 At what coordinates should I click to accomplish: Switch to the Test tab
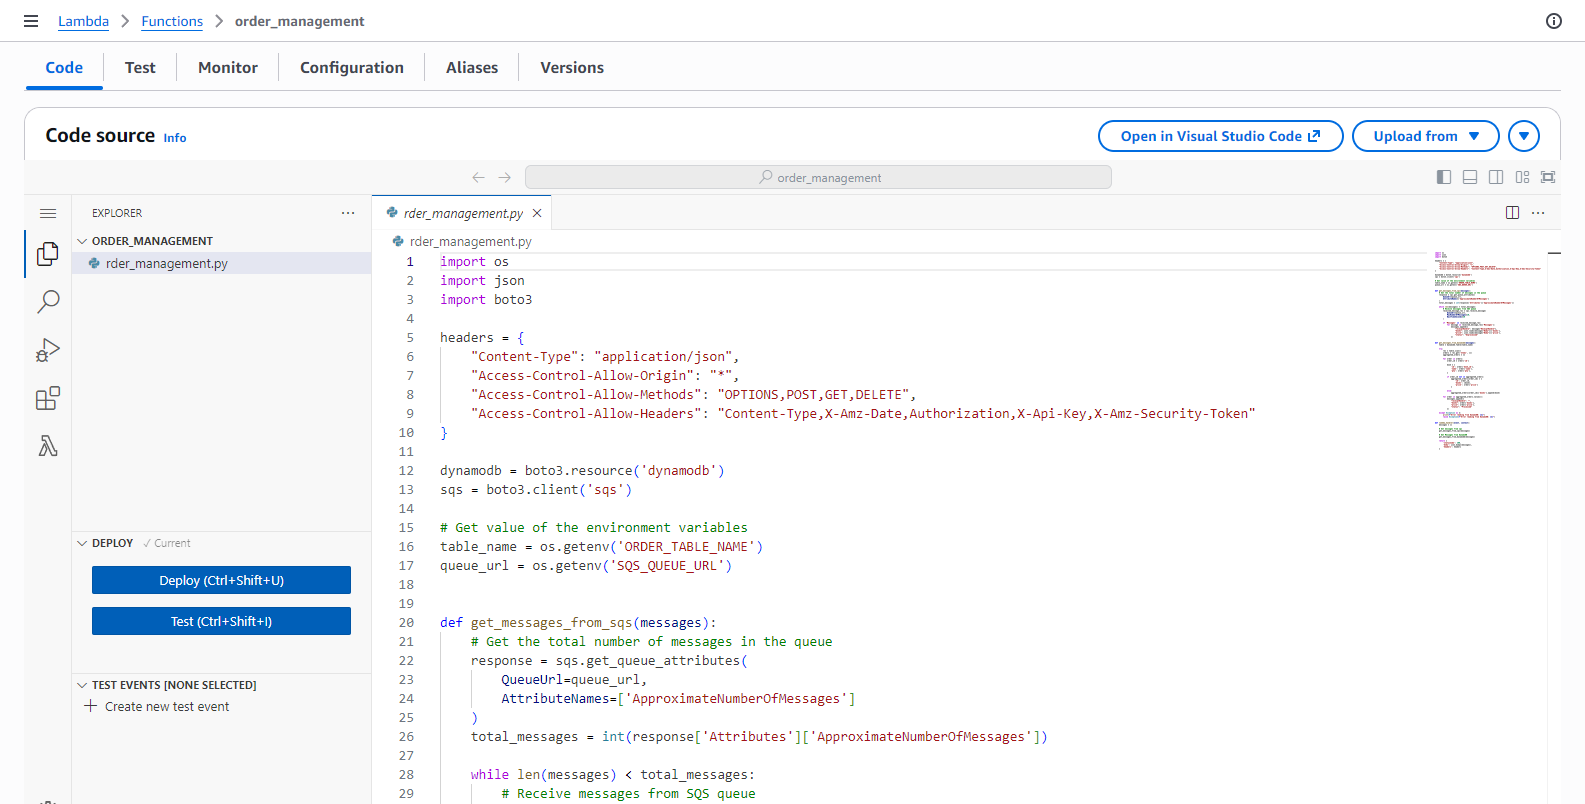click(140, 68)
